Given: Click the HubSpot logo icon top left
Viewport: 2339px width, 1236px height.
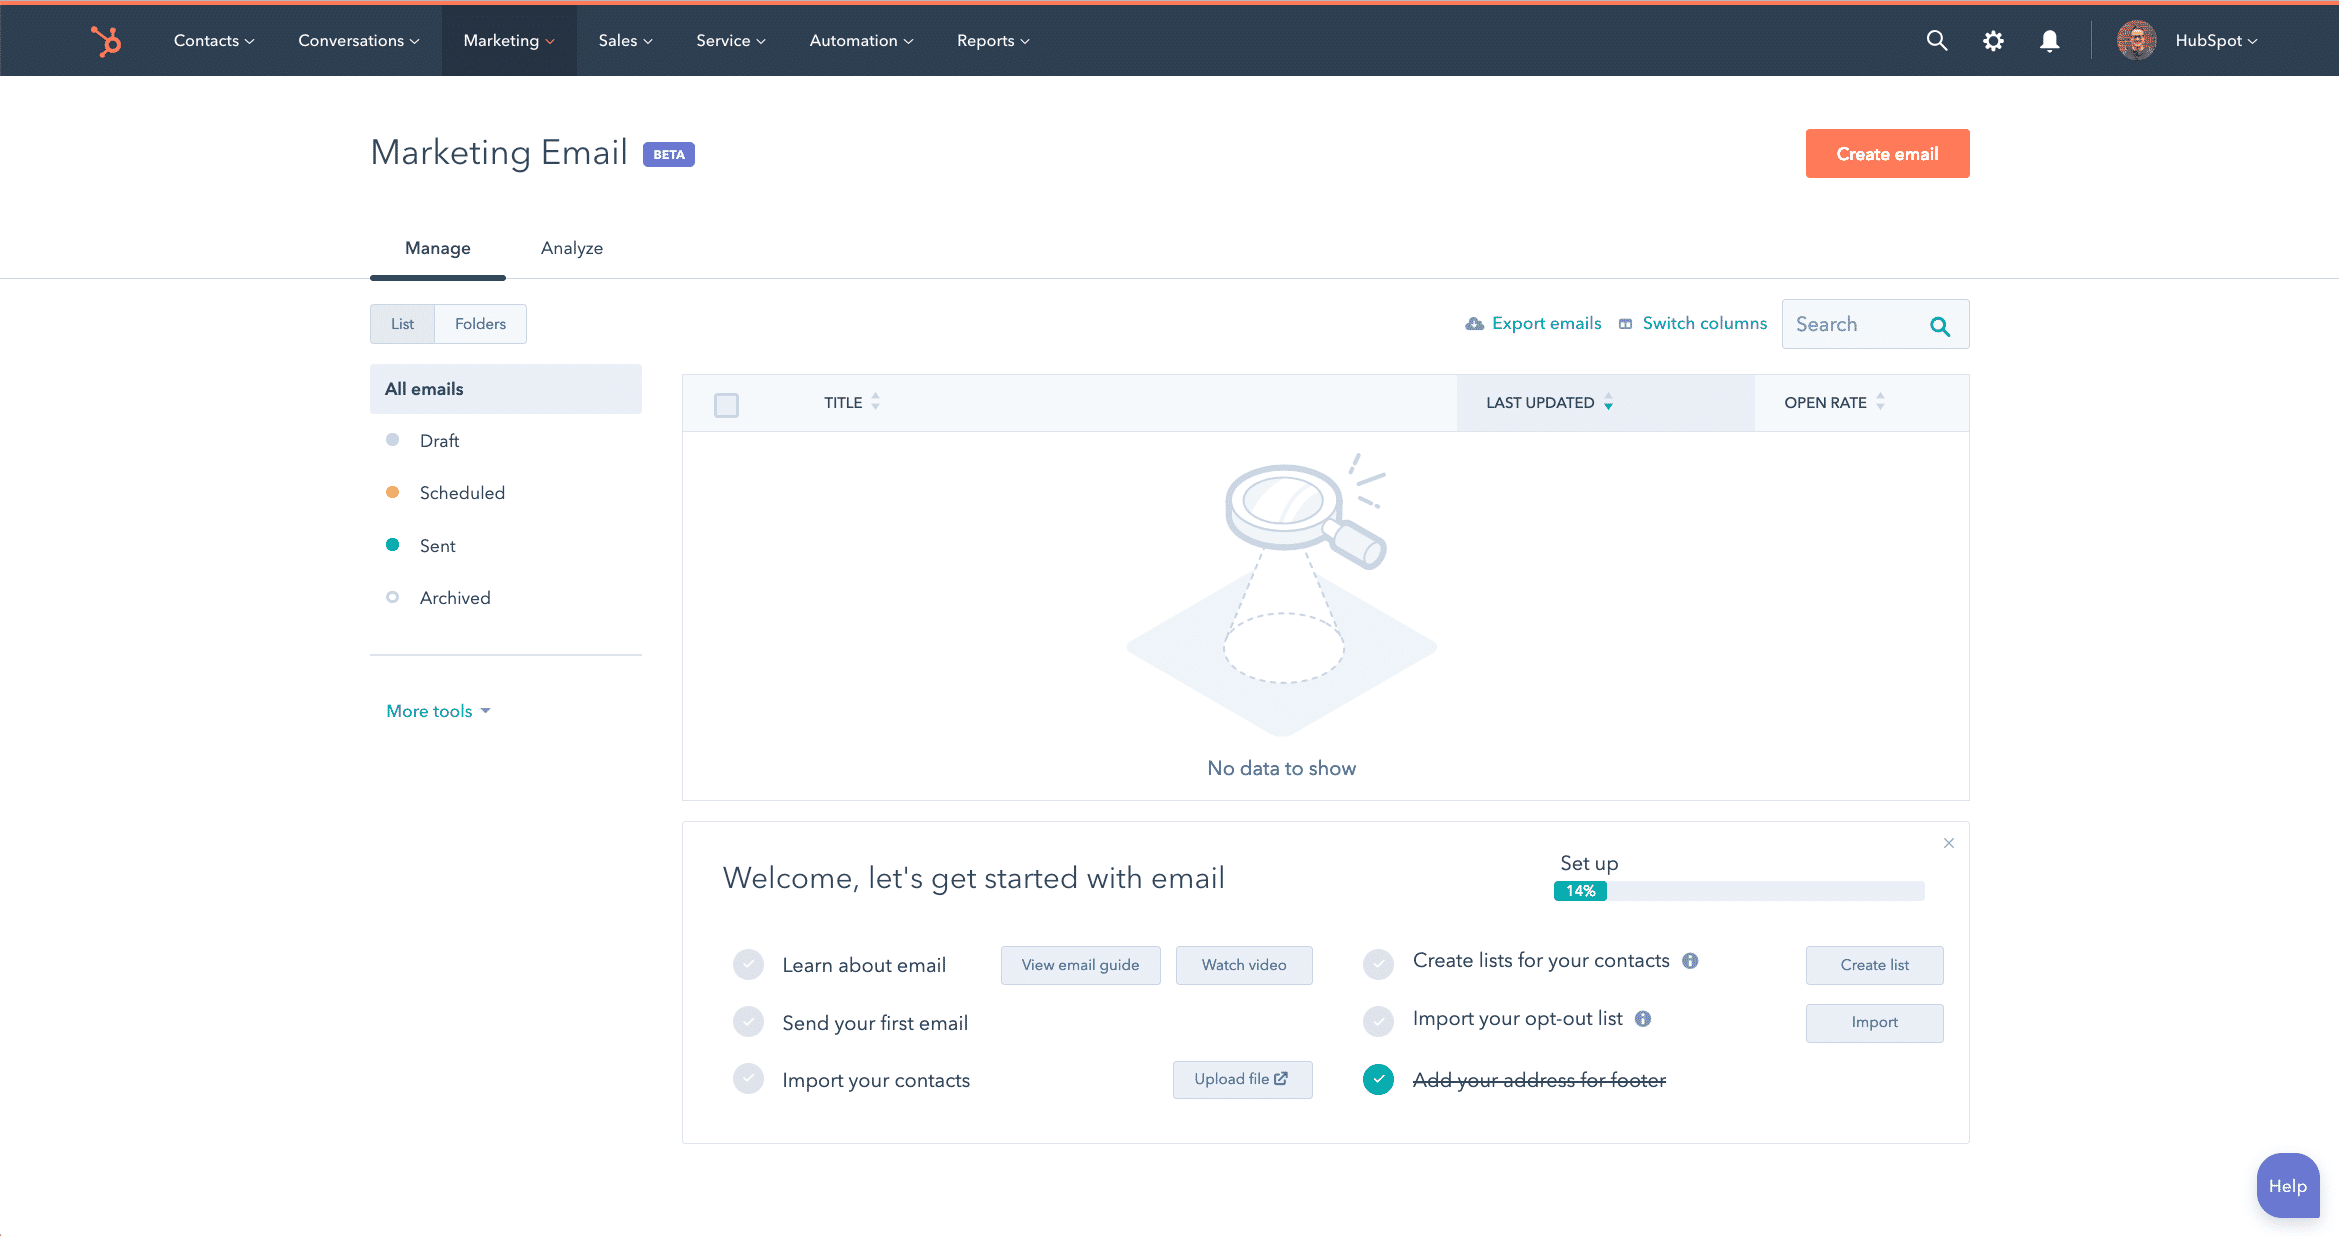Looking at the screenshot, I should coord(102,39).
